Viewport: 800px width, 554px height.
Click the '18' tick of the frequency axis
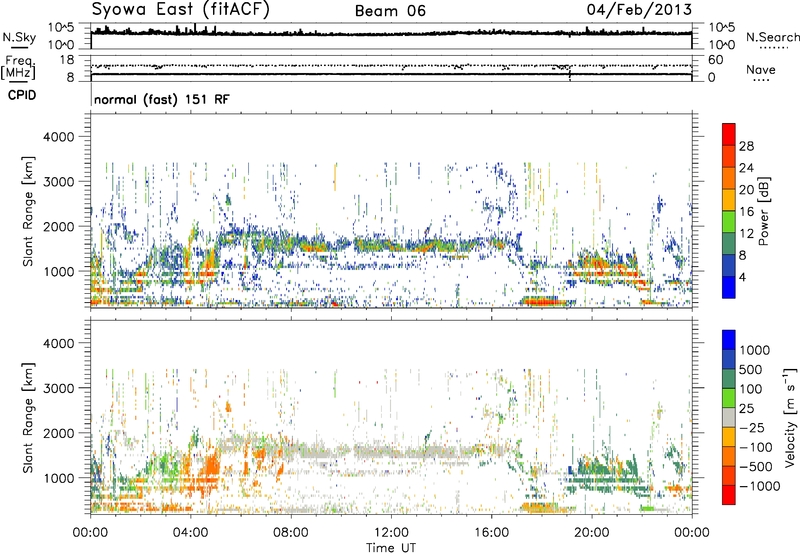(x=66, y=60)
